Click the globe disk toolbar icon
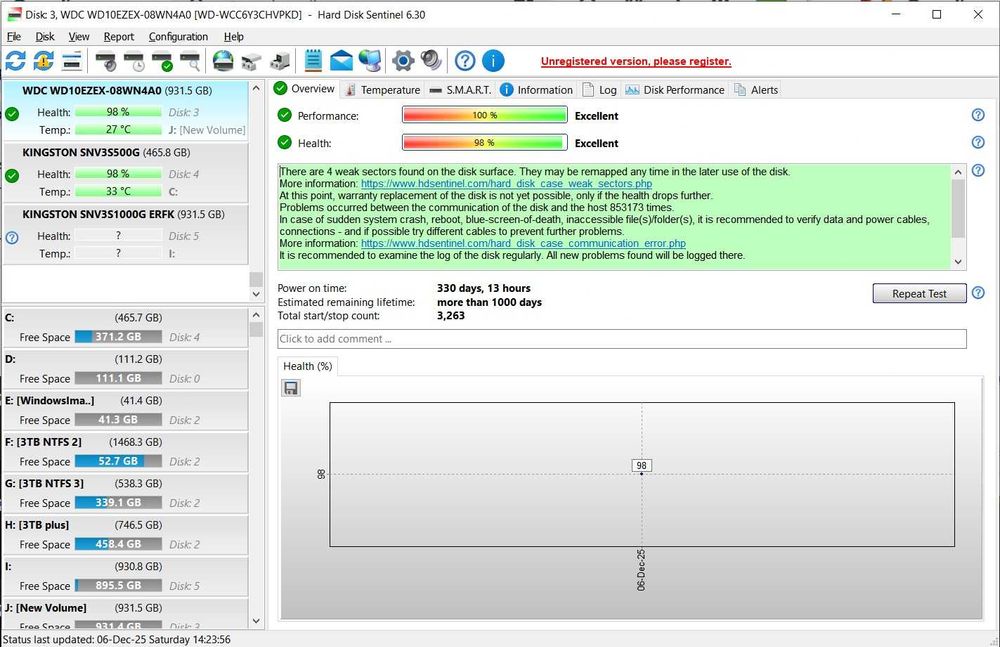Screen dimensions: 1000x647 (223, 61)
